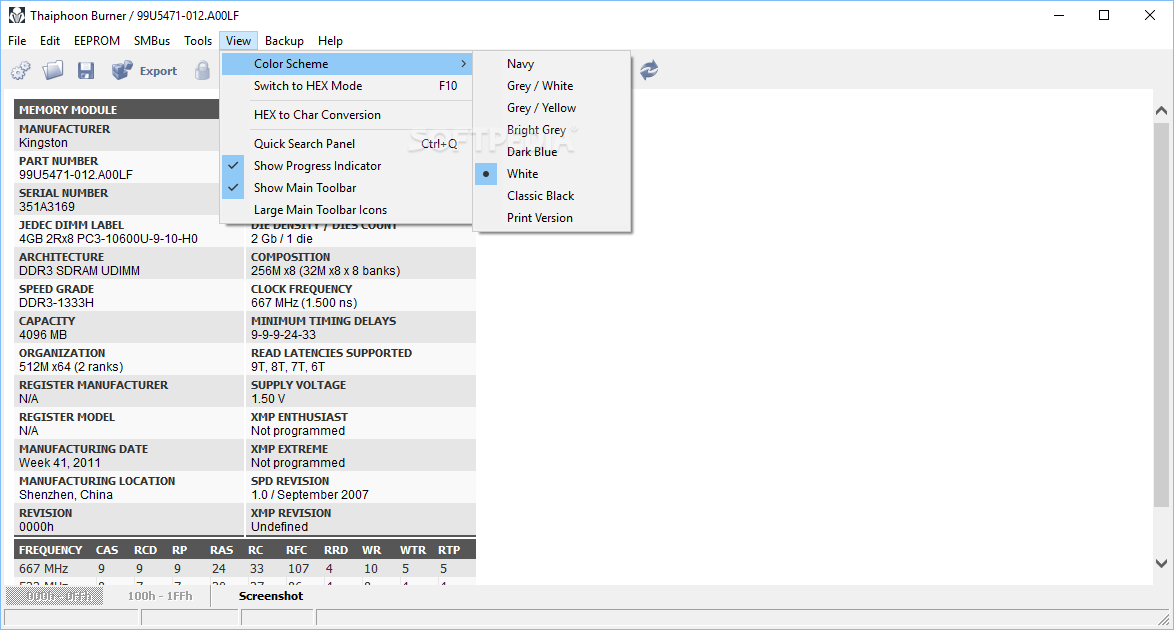Close the open View menu
Viewport: 1174px width, 630px height.
[x=239, y=40]
